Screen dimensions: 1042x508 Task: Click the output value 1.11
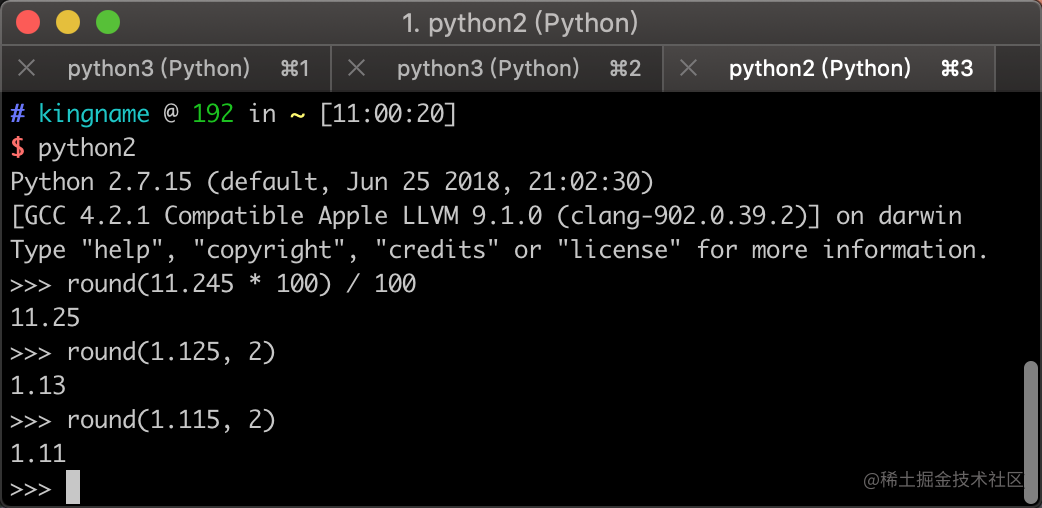[x=38, y=453]
